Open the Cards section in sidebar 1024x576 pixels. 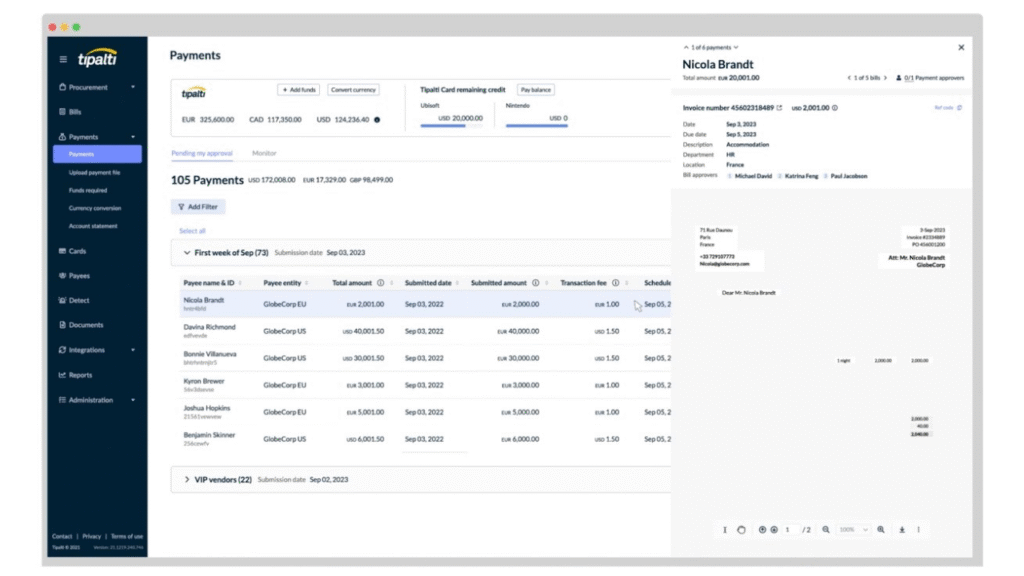coord(77,251)
